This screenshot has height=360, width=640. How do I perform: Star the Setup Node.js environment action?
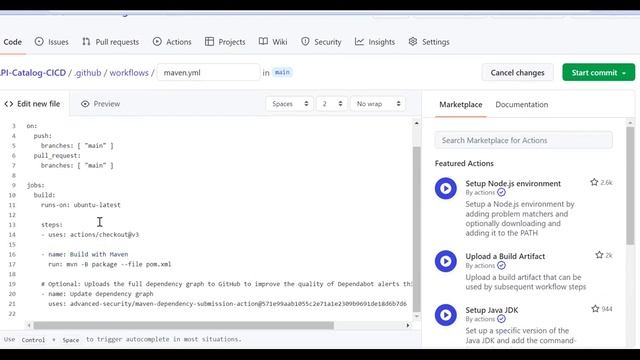pyautogui.click(x=594, y=182)
